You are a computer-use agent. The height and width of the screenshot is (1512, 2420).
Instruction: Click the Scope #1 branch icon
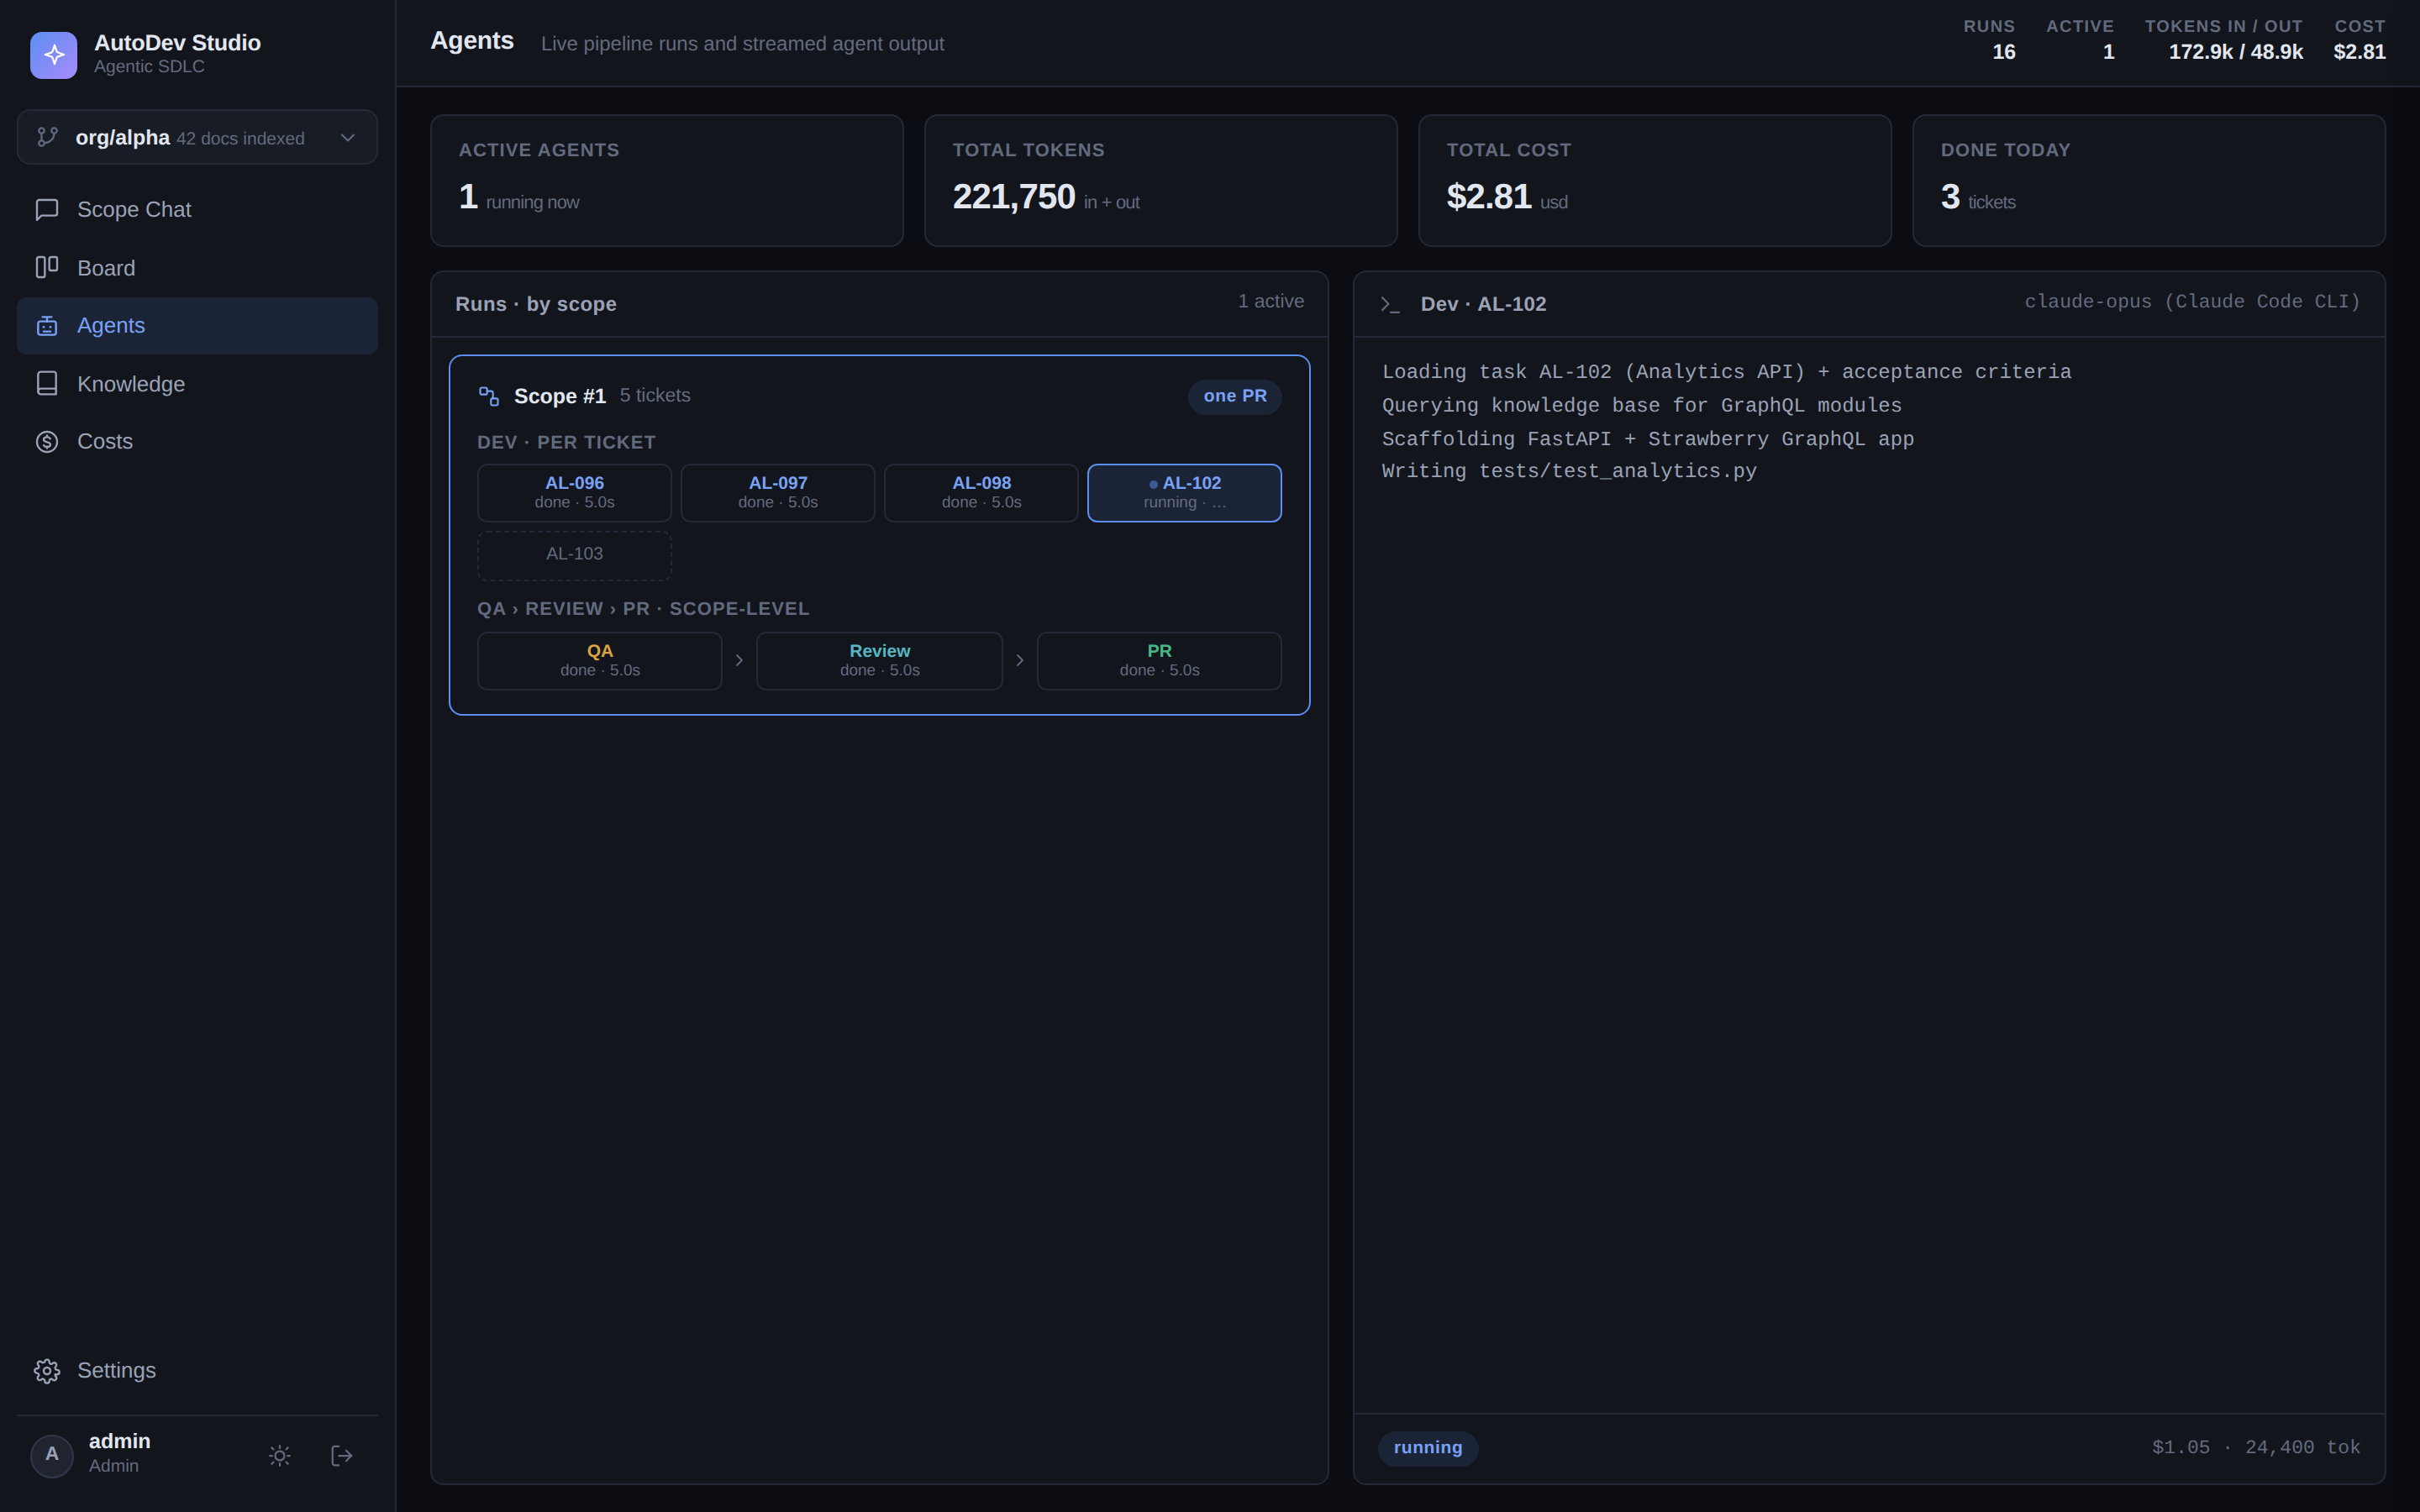point(489,396)
